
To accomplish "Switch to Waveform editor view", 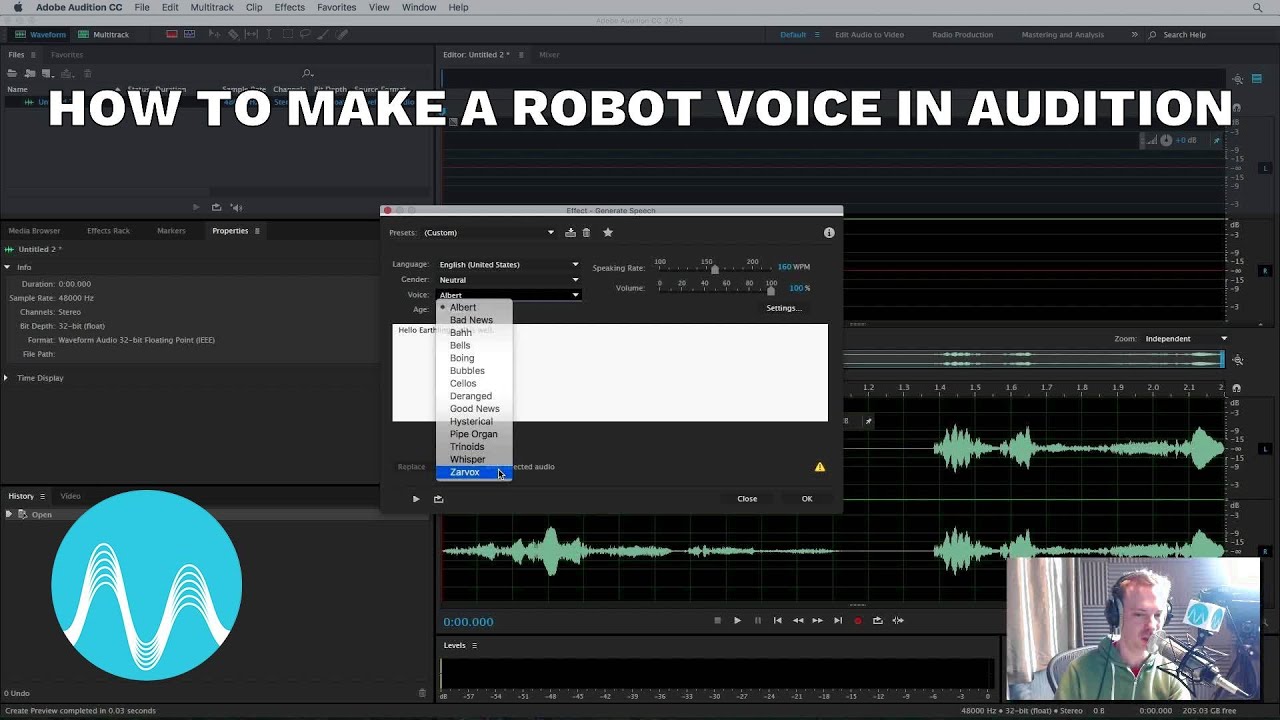I will [41, 34].
